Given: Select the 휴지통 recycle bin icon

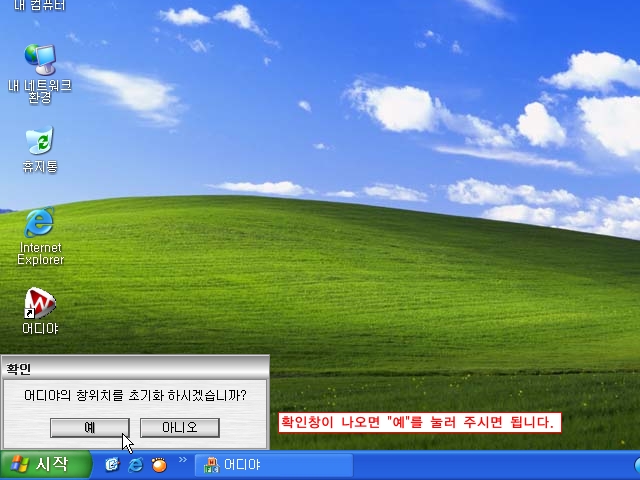Looking at the screenshot, I should point(40,149).
